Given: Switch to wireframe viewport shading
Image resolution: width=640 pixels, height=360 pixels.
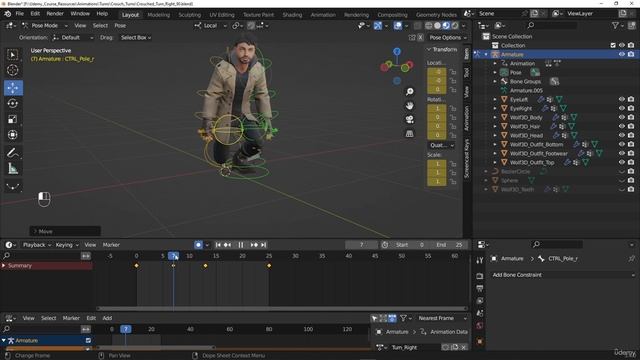Looking at the screenshot, I should 429,26.
